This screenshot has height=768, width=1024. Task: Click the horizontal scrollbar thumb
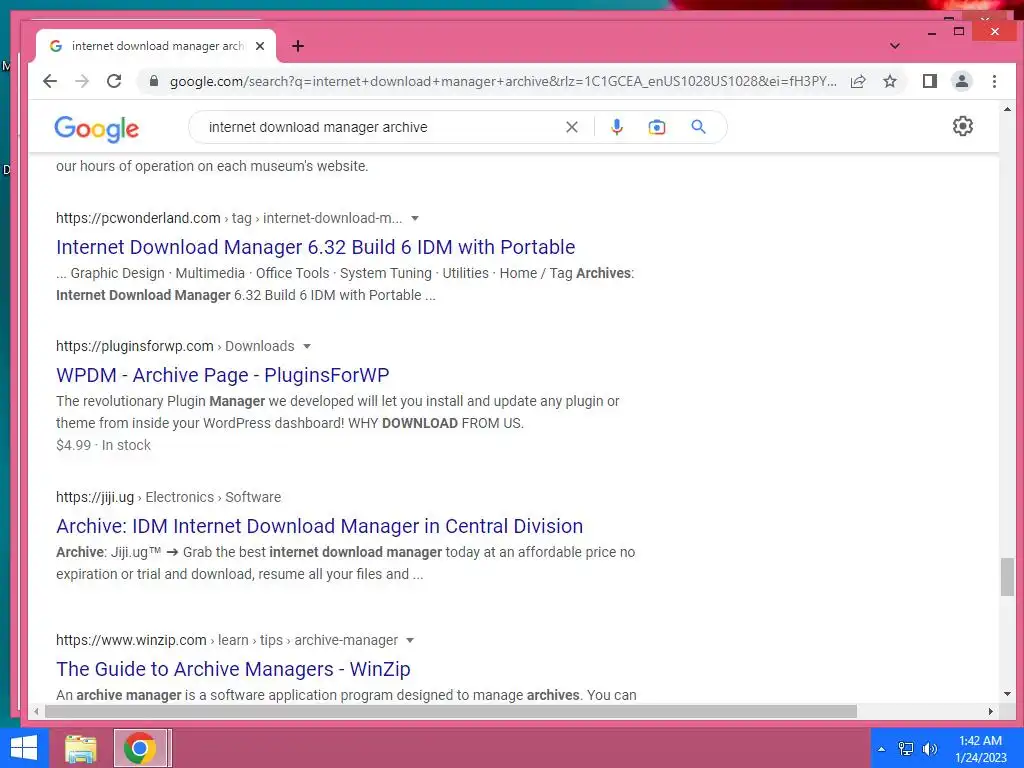[451, 711]
